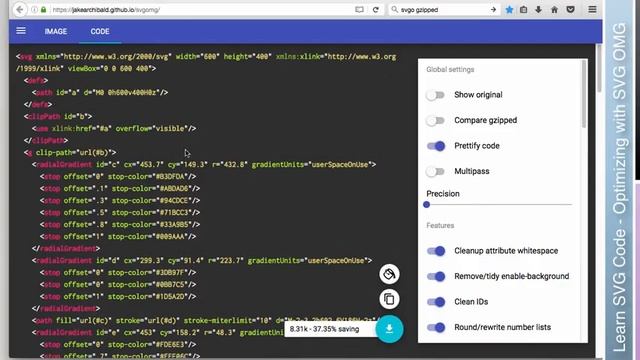Click the settings panel scrollbar
This screenshot has height=360, width=640.
pos(584,95)
